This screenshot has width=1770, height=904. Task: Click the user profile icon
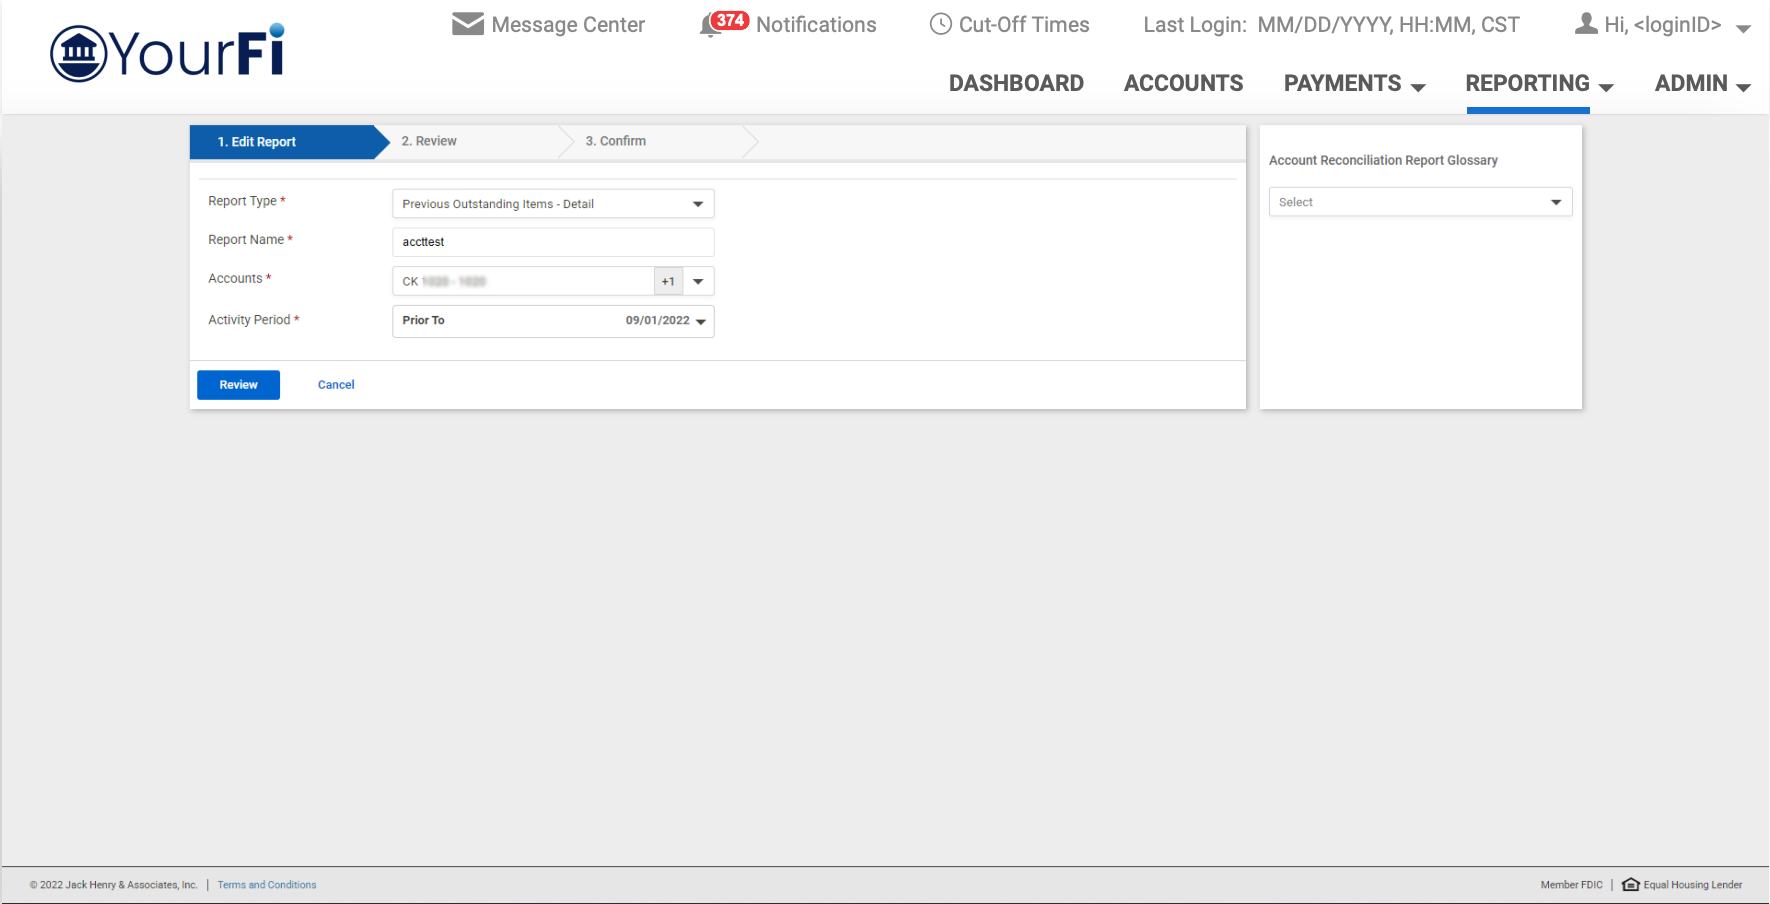pyautogui.click(x=1586, y=24)
